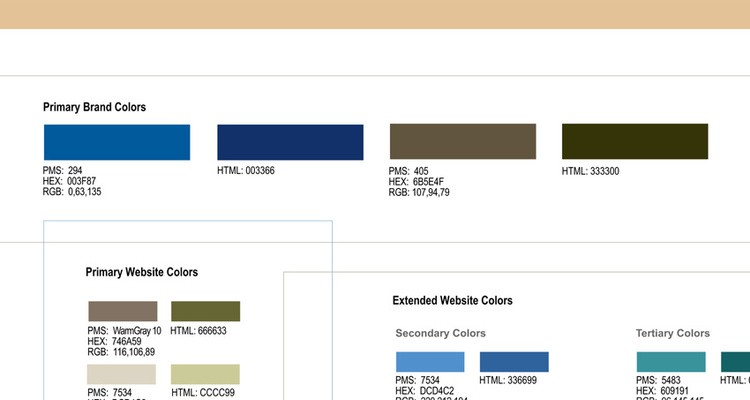Choose the HTML 336699 blue swatch
The width and height of the screenshot is (750, 400).
point(514,362)
